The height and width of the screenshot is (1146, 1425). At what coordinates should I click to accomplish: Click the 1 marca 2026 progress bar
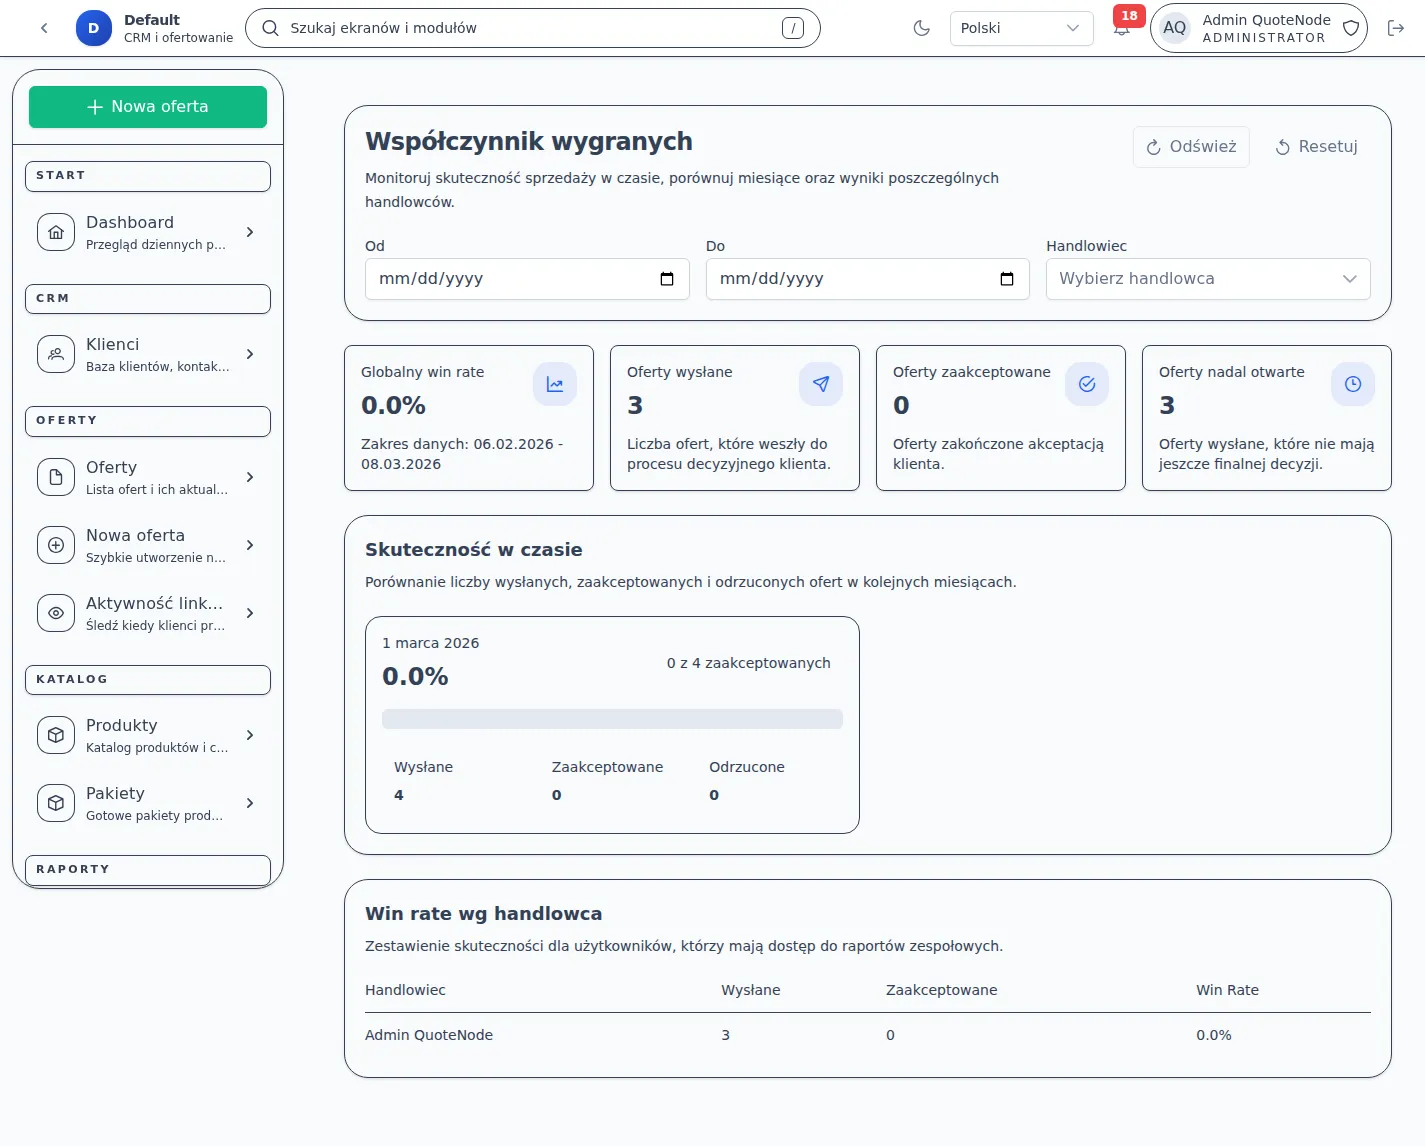click(612, 719)
